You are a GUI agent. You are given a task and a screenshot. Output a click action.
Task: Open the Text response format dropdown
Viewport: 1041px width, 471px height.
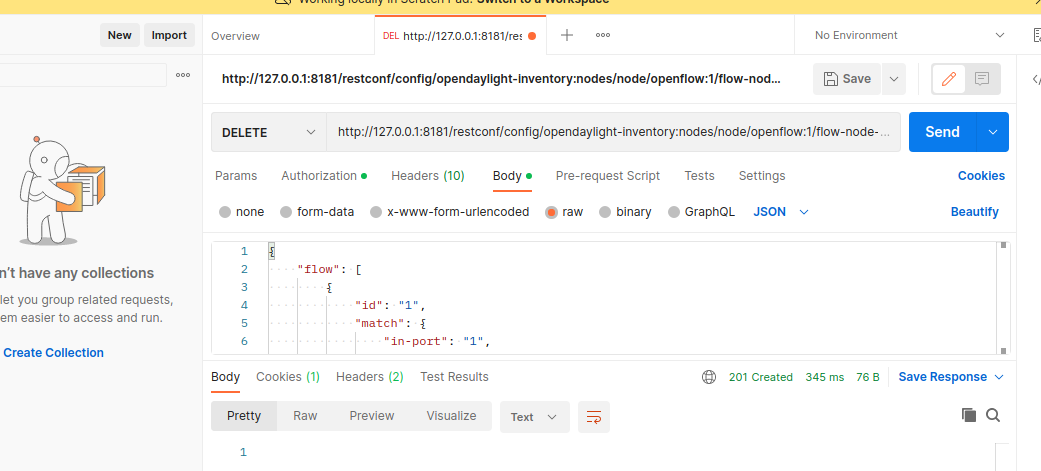pos(534,417)
